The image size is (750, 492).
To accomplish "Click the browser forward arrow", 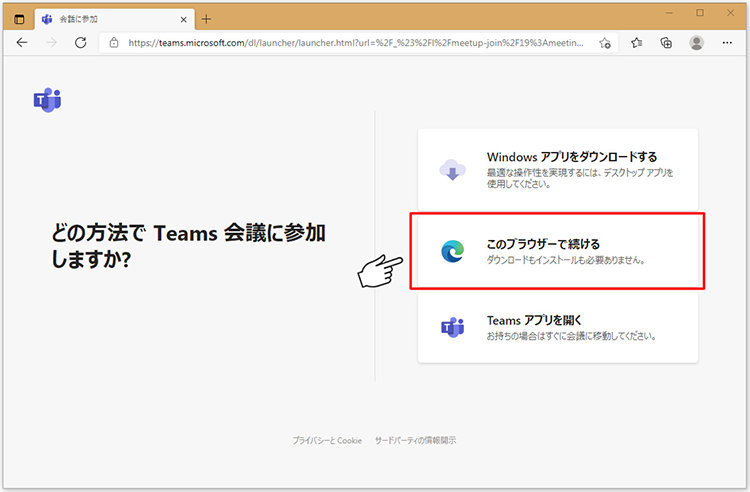I will (x=51, y=43).
